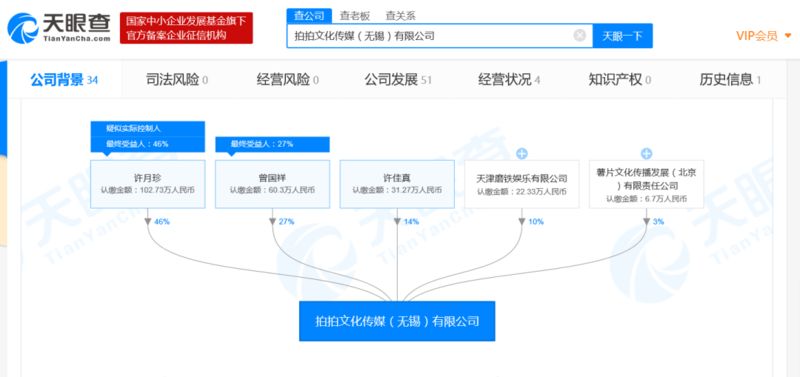The width and height of the screenshot is (800, 377).
Task: Click the 27% arrow under 曾国祥
Action: click(x=272, y=221)
